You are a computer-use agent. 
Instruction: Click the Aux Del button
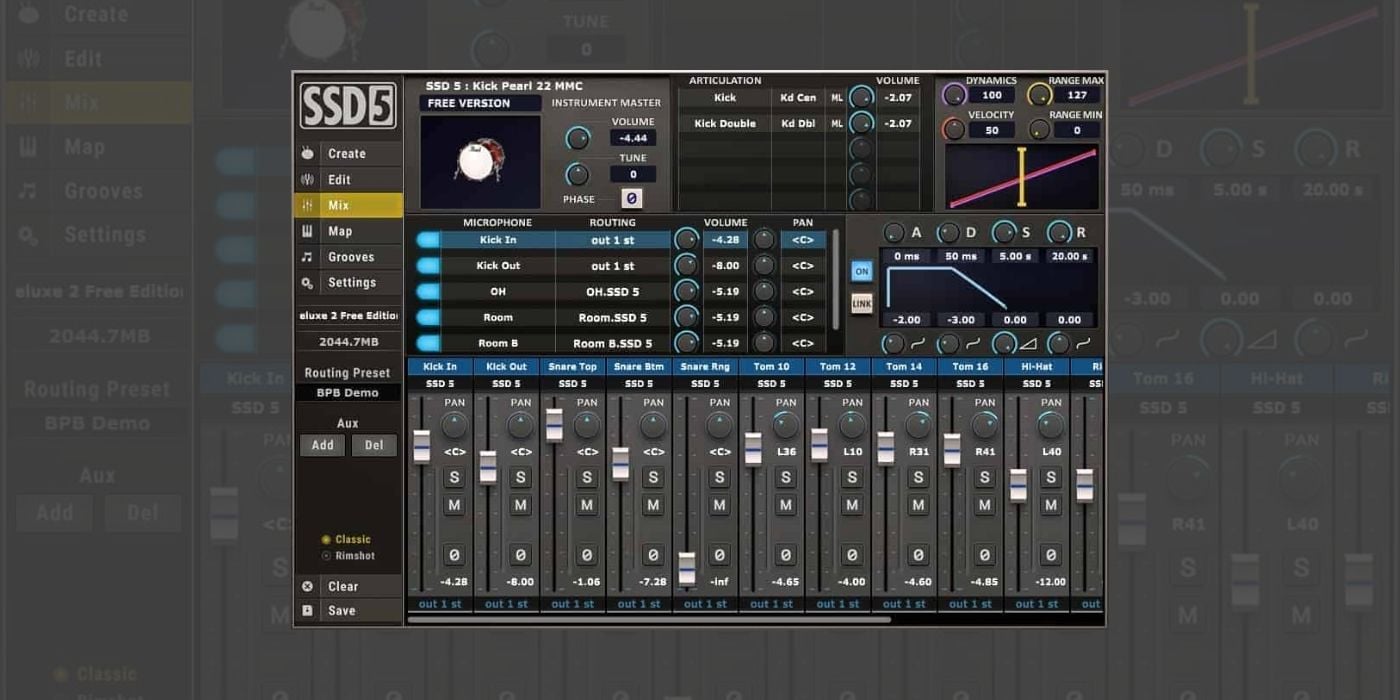(374, 445)
